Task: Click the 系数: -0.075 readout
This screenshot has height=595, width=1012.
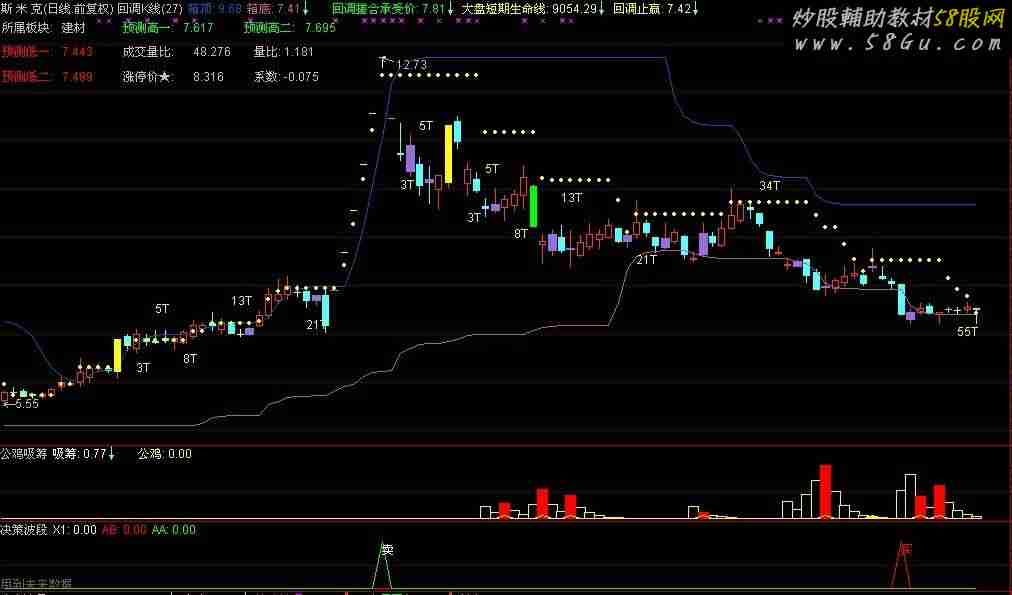Action: pos(286,77)
